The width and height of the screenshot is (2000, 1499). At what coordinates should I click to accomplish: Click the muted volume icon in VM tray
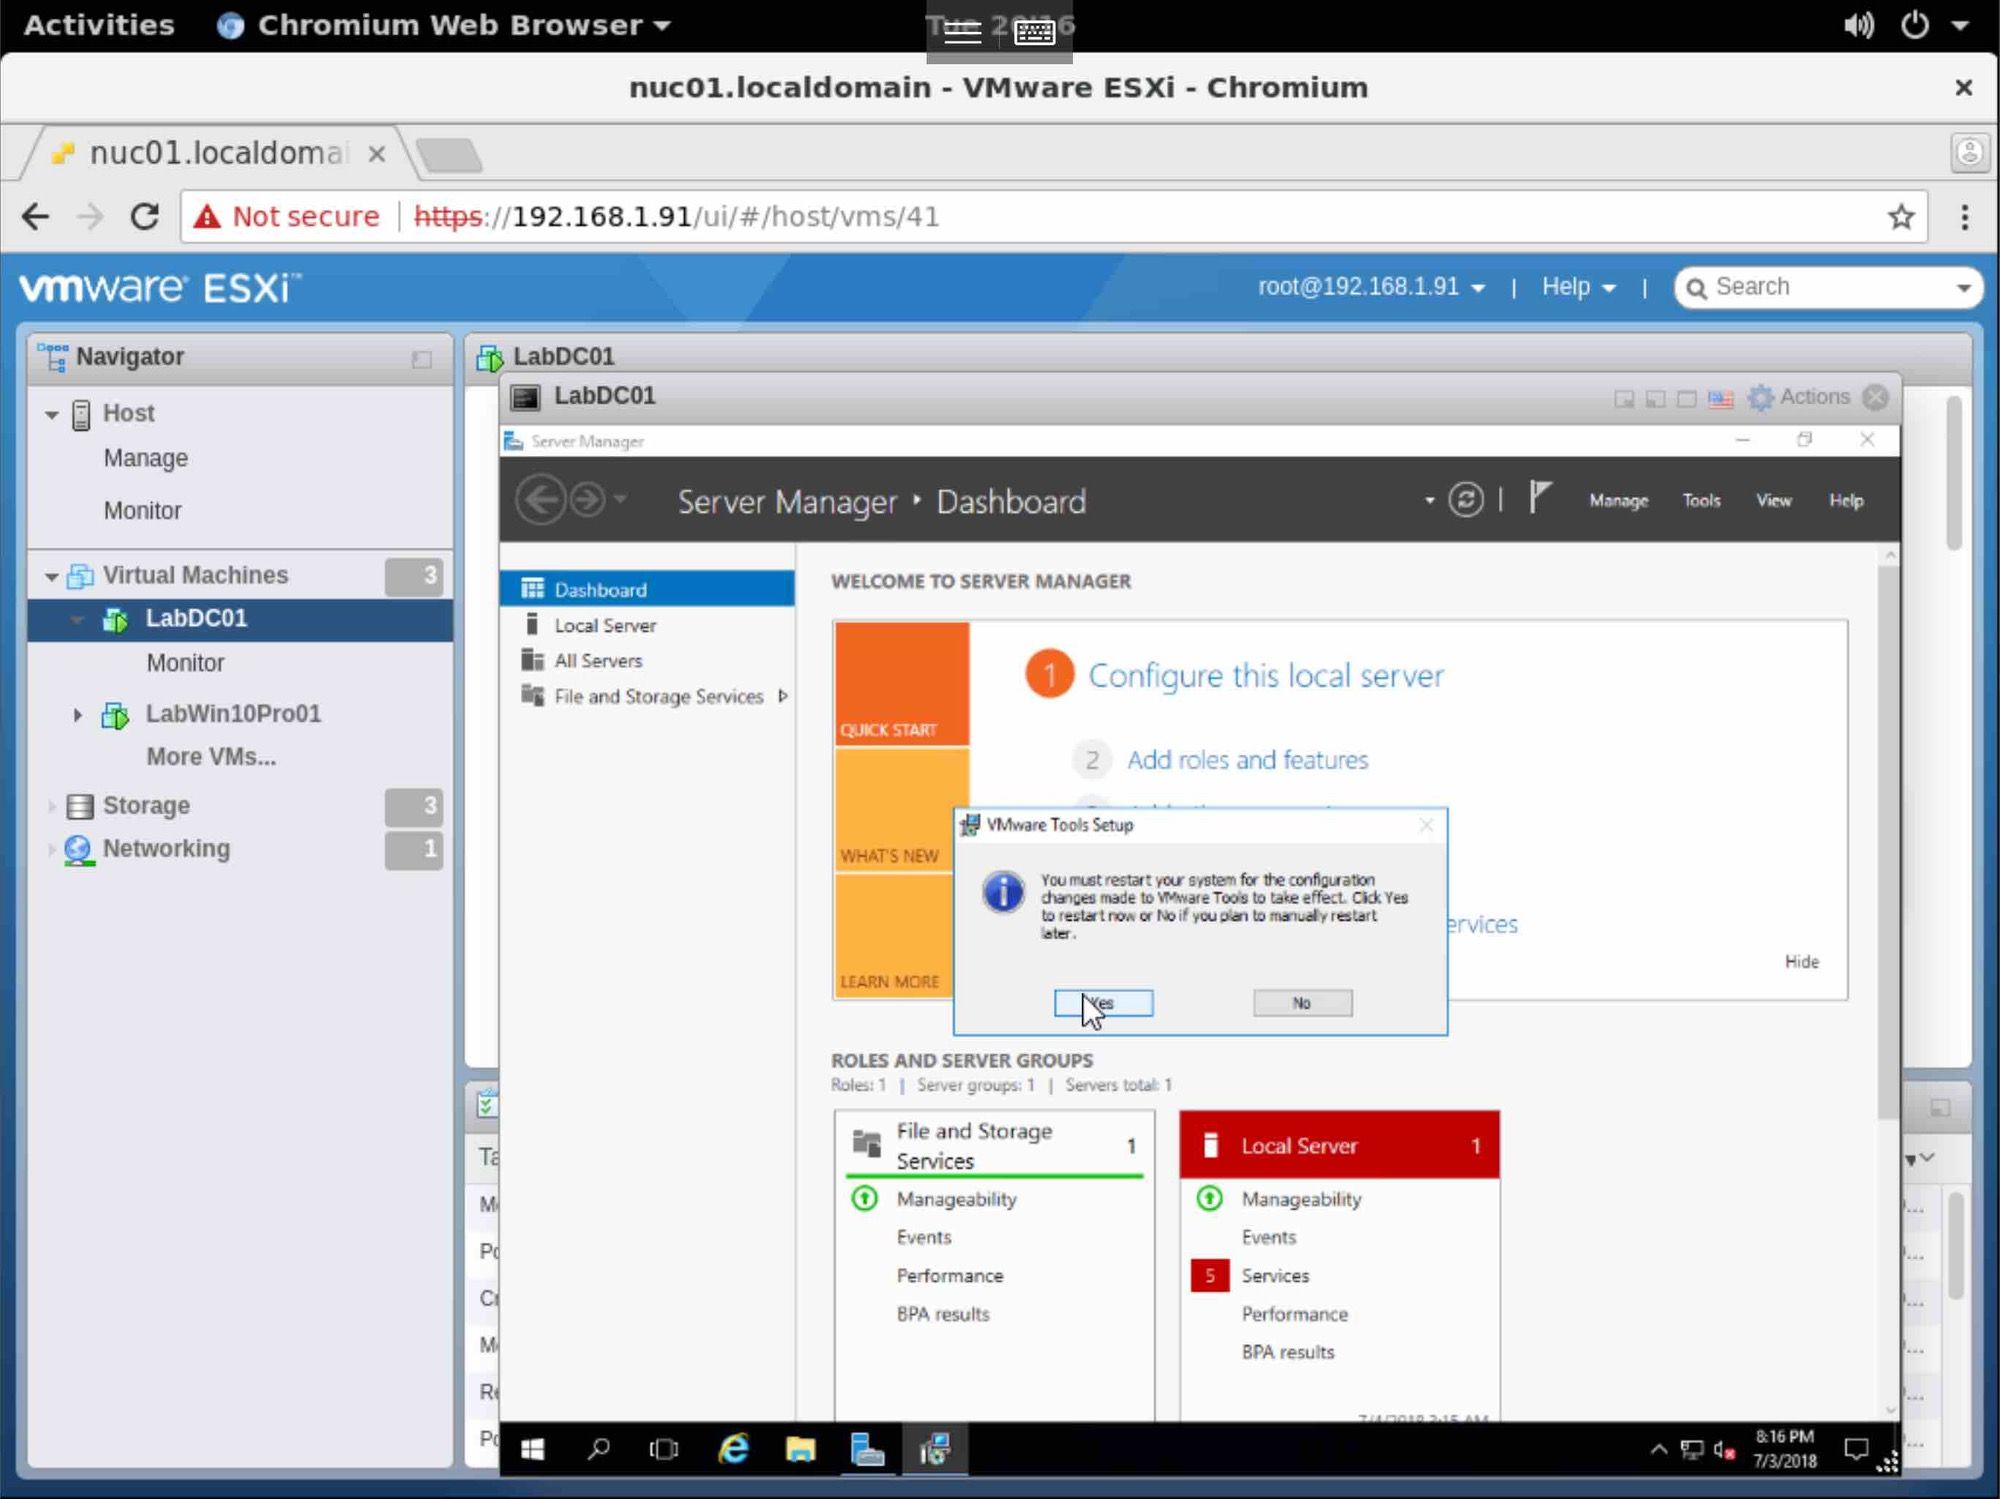coord(1725,1450)
